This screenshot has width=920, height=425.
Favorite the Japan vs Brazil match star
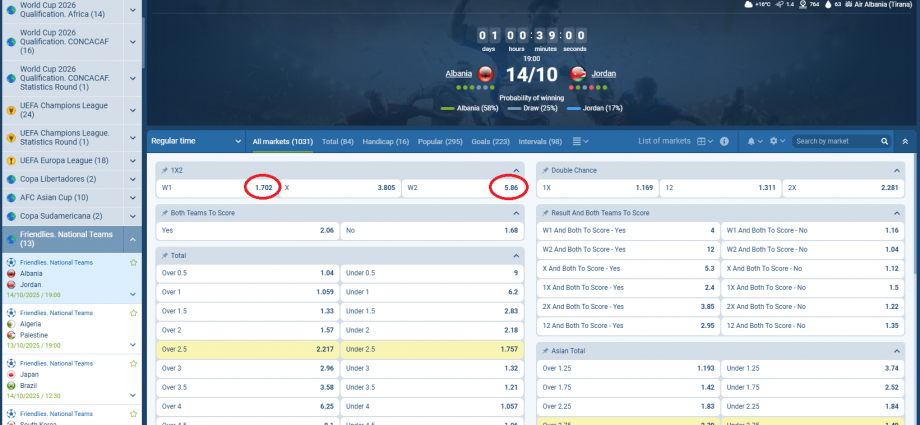(133, 363)
